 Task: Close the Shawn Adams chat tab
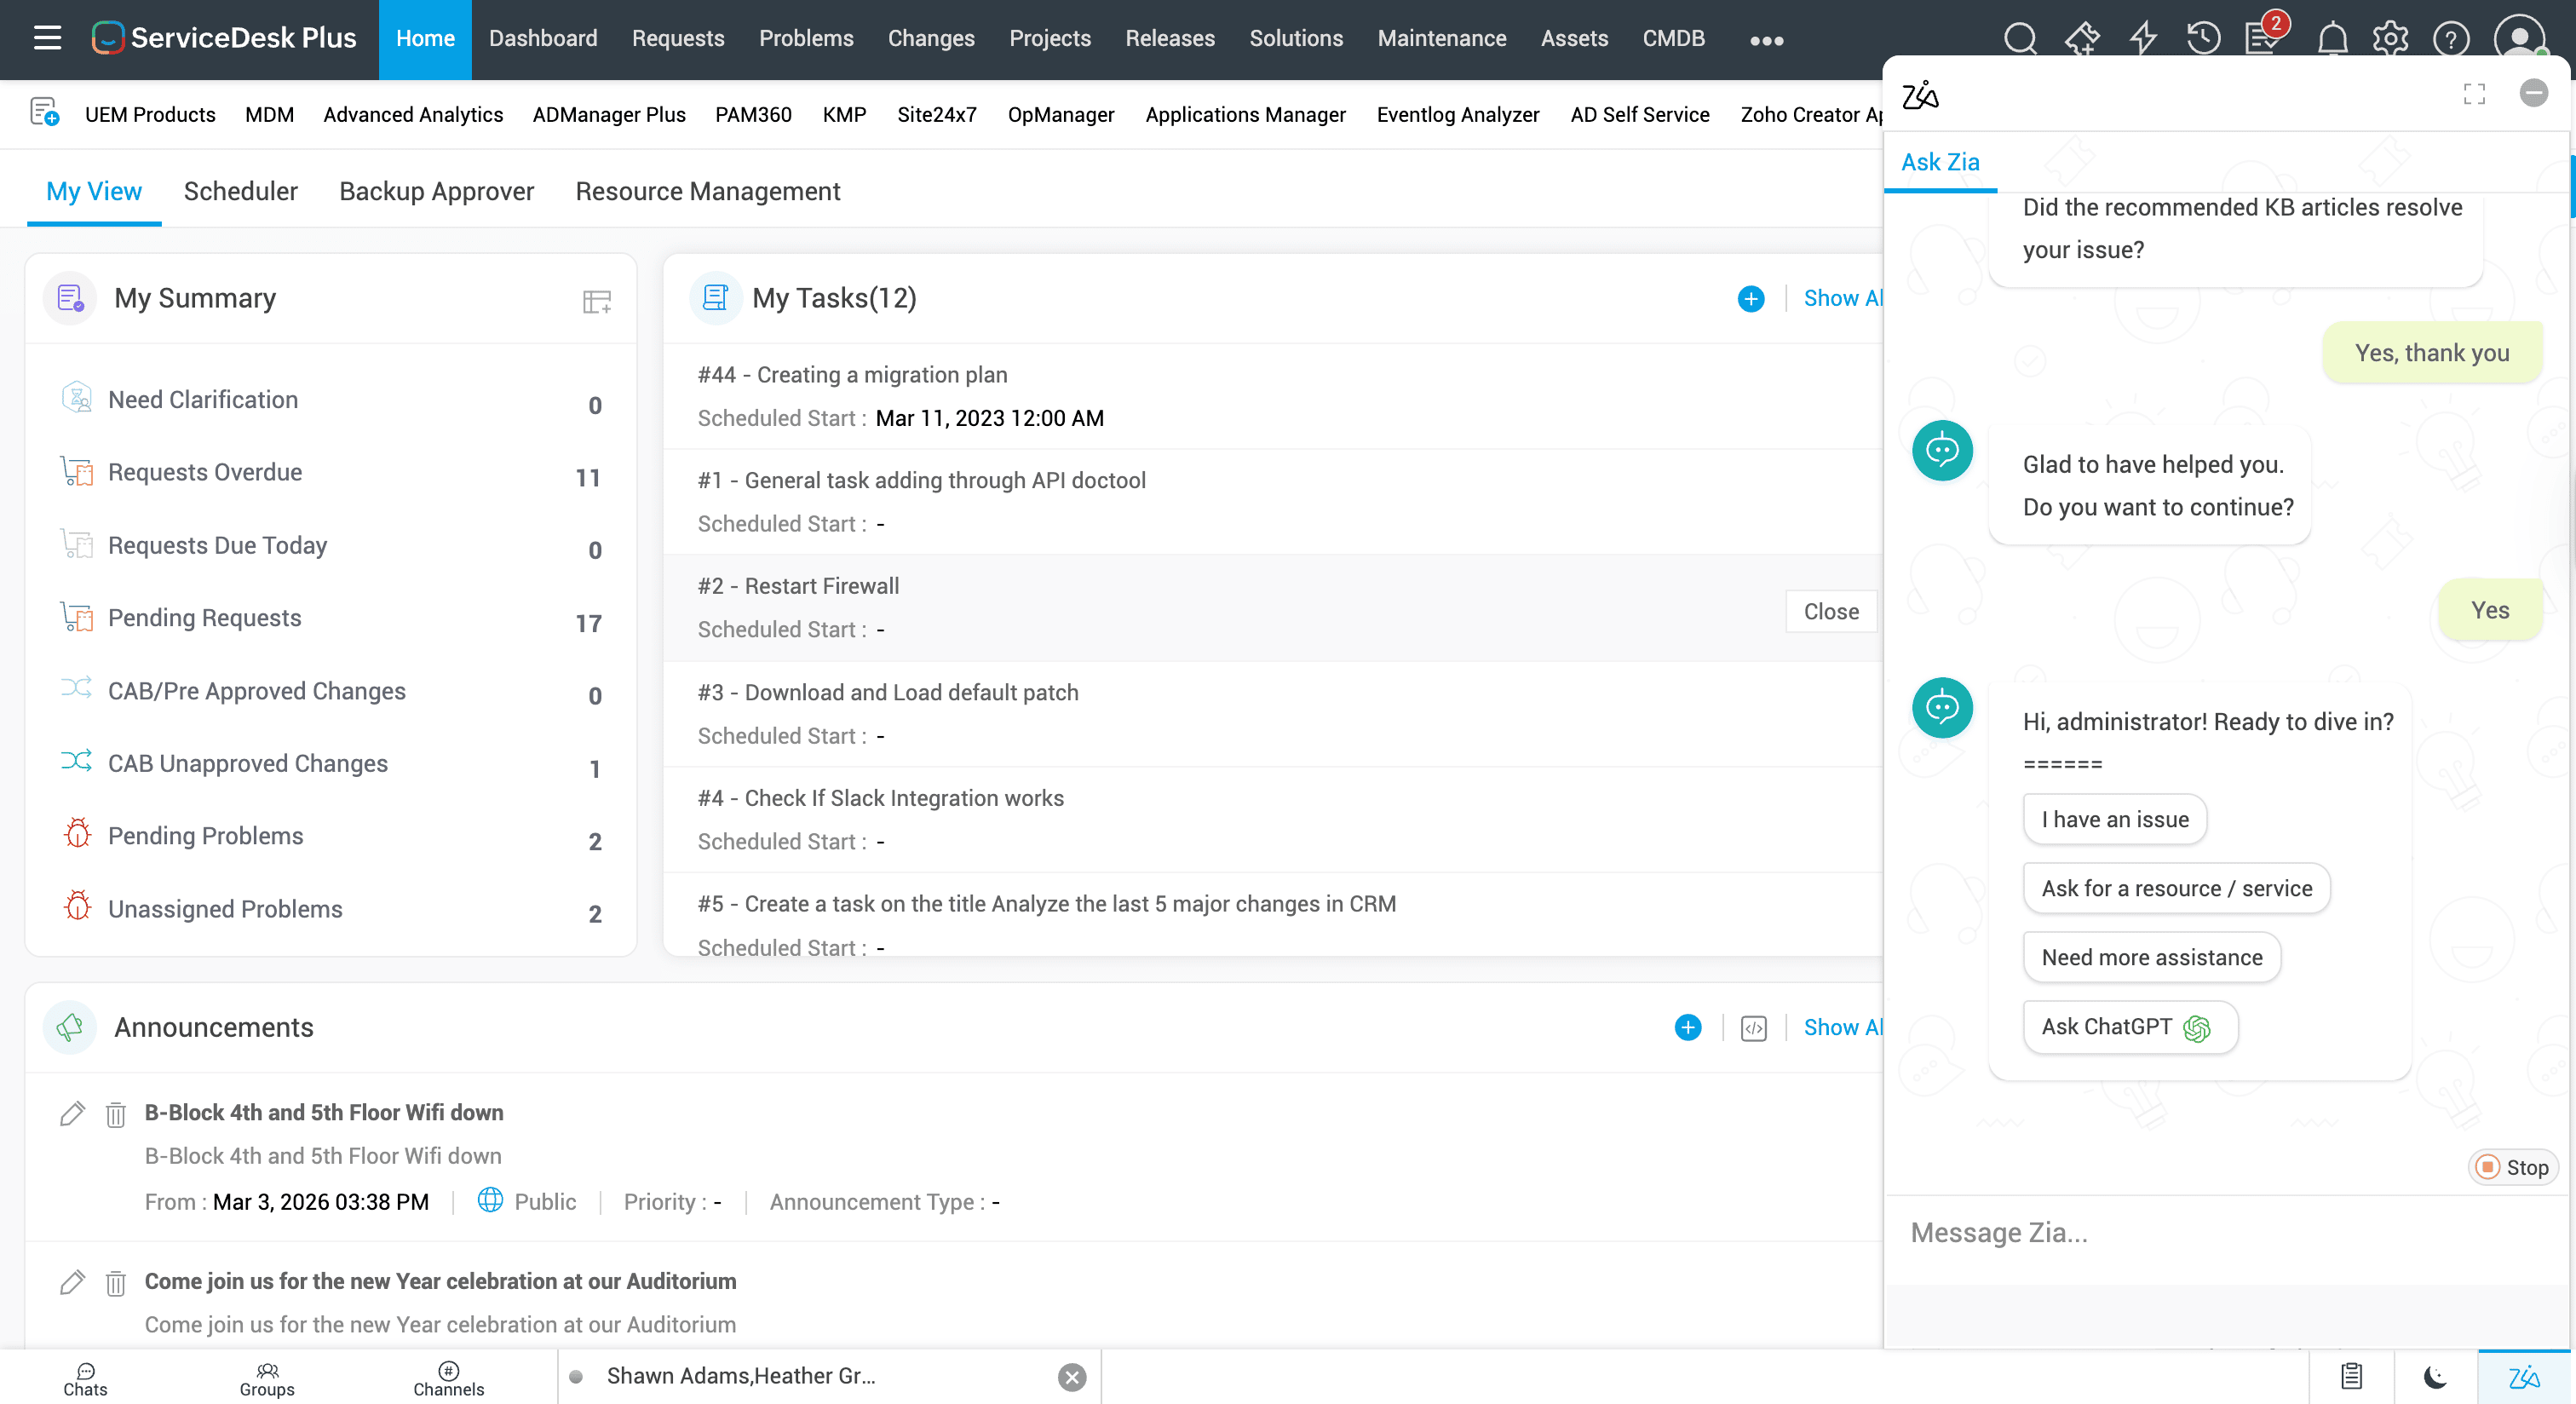click(x=1071, y=1377)
